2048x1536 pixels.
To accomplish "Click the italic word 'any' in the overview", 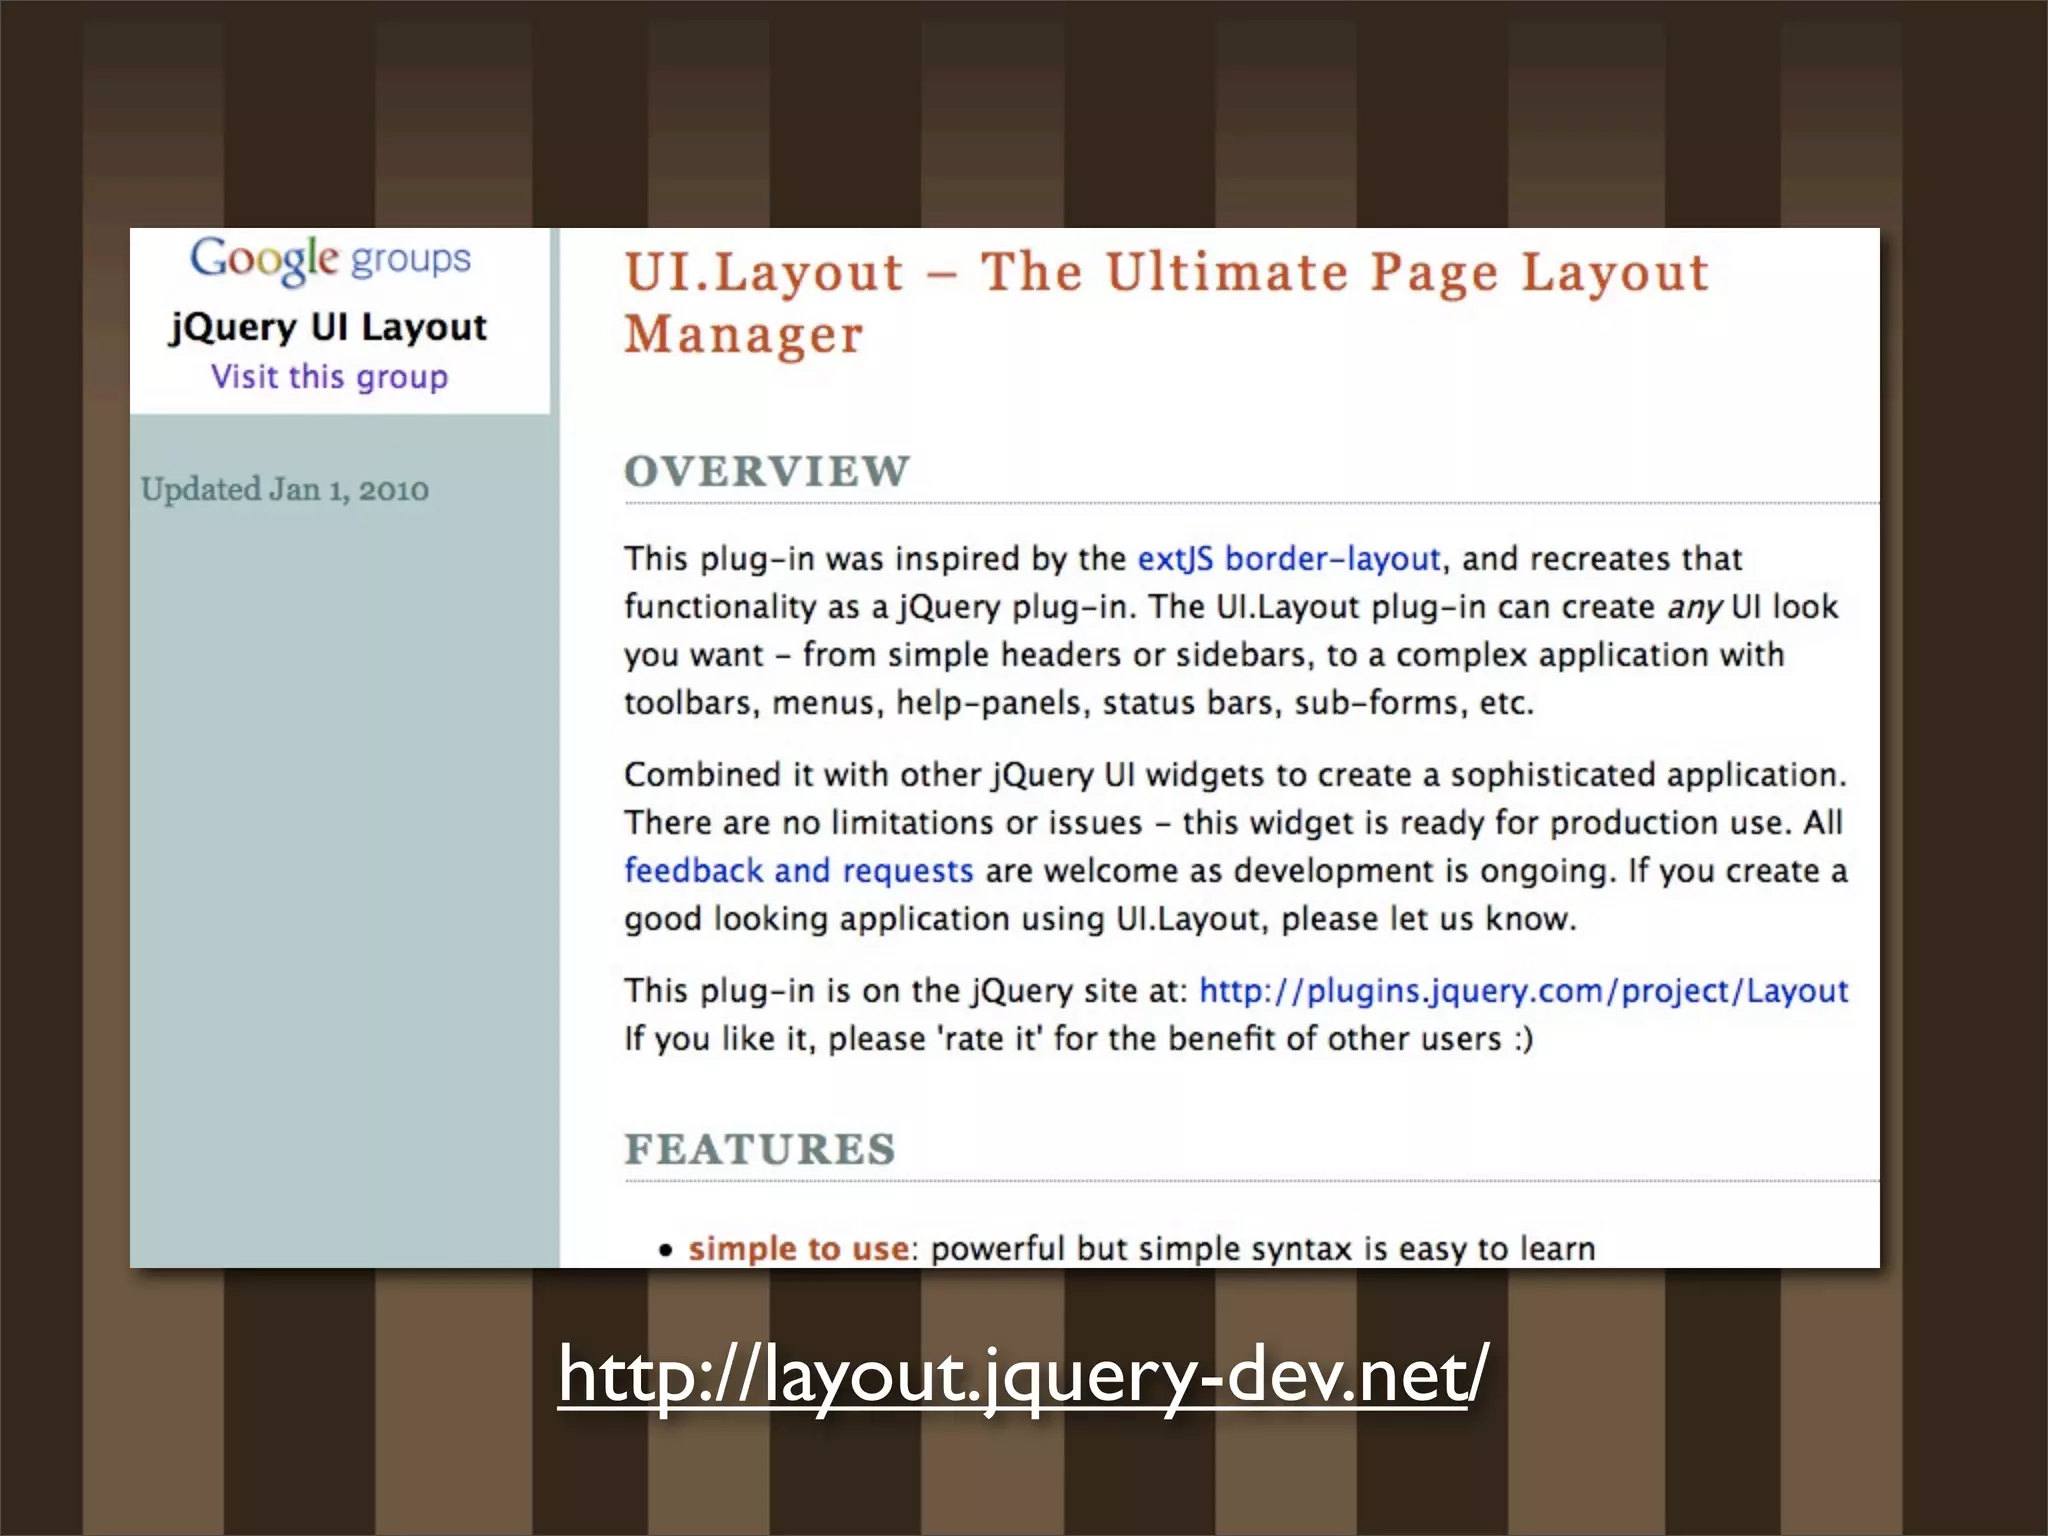I will click(1694, 607).
